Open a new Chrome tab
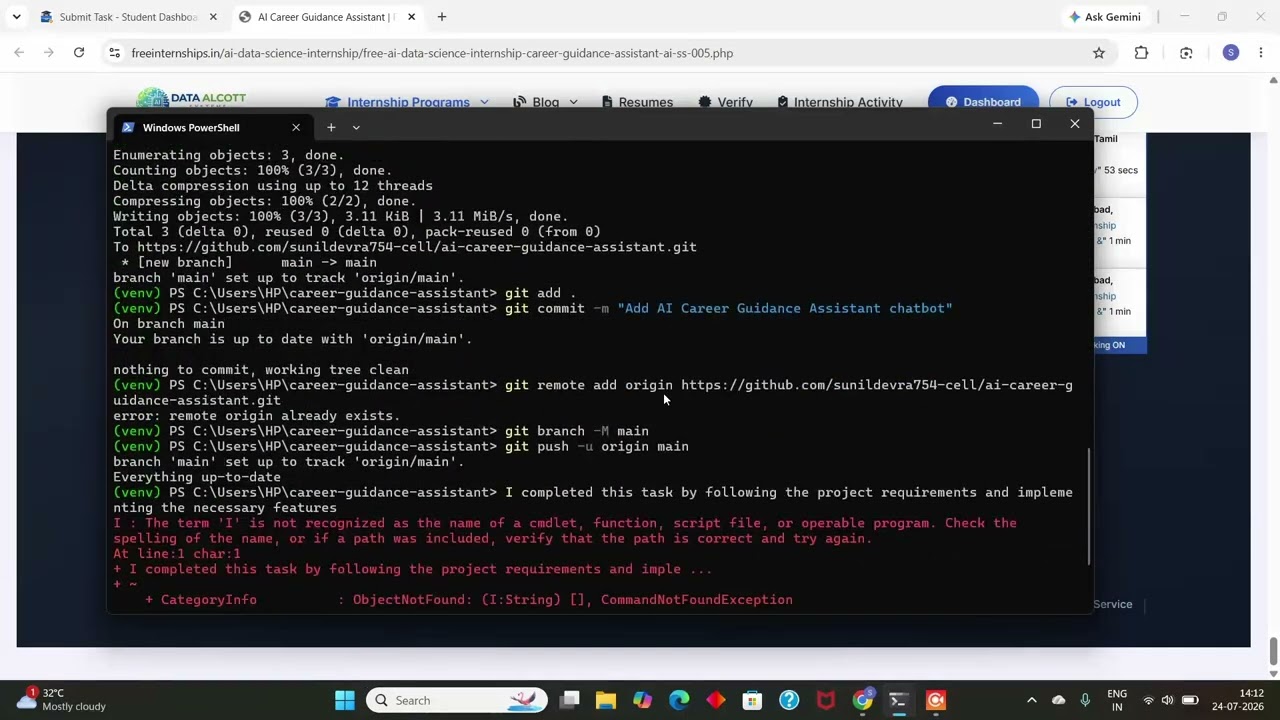Image resolution: width=1280 pixels, height=720 pixels. (442, 17)
